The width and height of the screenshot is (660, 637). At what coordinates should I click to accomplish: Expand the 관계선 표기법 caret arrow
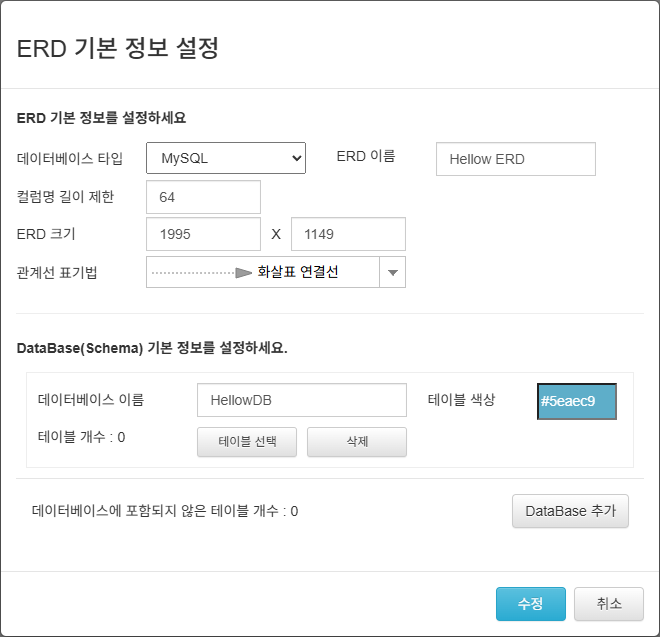(393, 272)
